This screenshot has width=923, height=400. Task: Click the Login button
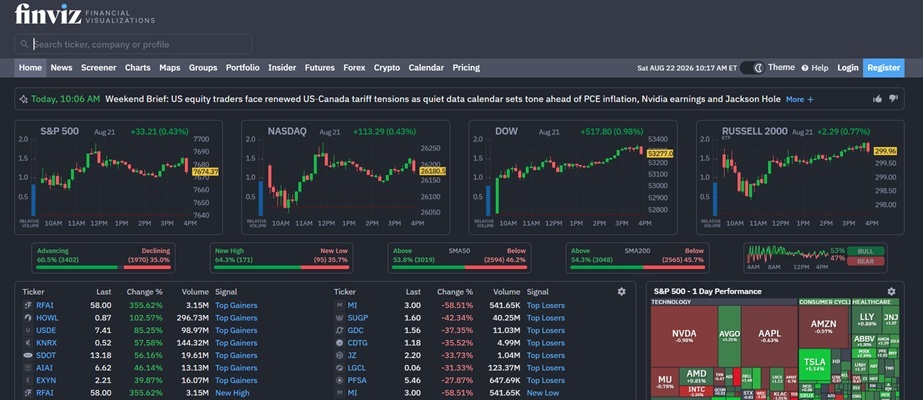848,68
